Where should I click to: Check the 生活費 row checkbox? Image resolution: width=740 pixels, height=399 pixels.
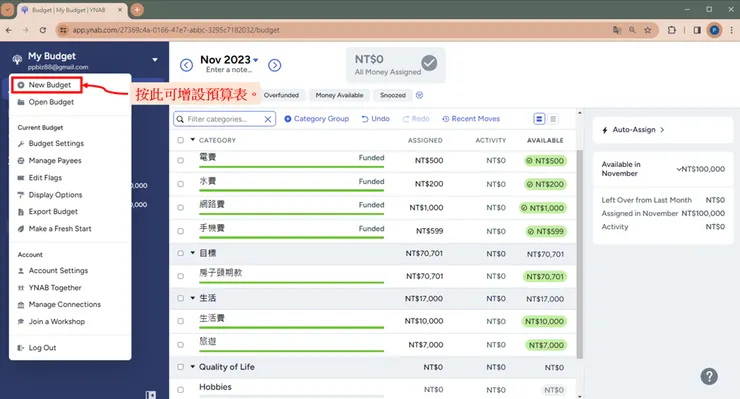tap(180, 321)
